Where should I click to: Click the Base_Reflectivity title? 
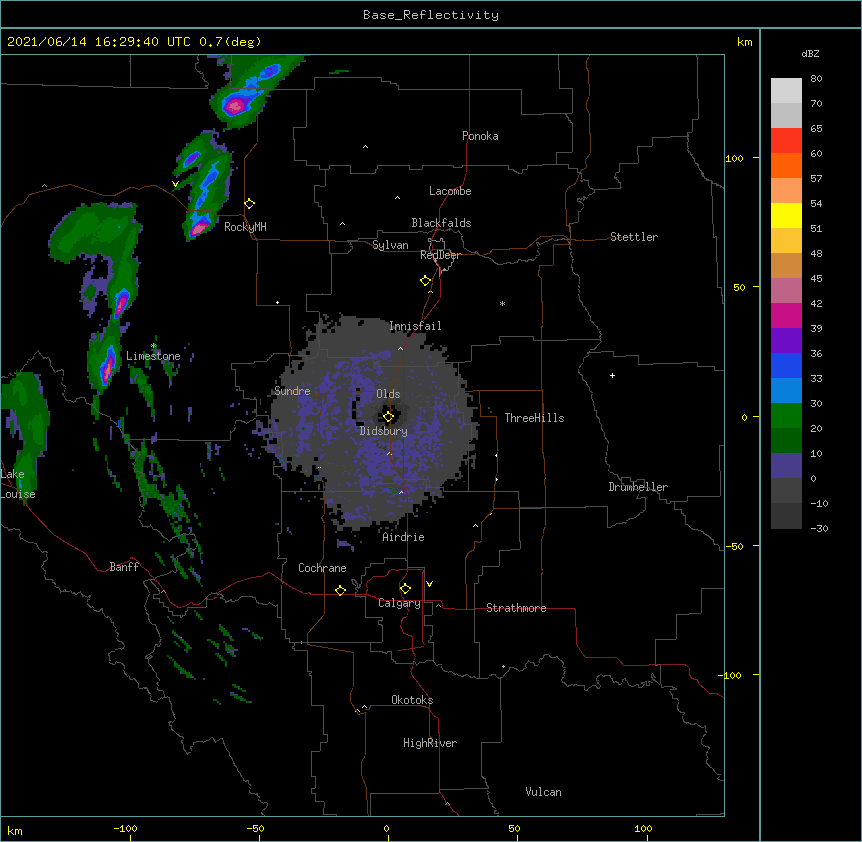pos(431,15)
